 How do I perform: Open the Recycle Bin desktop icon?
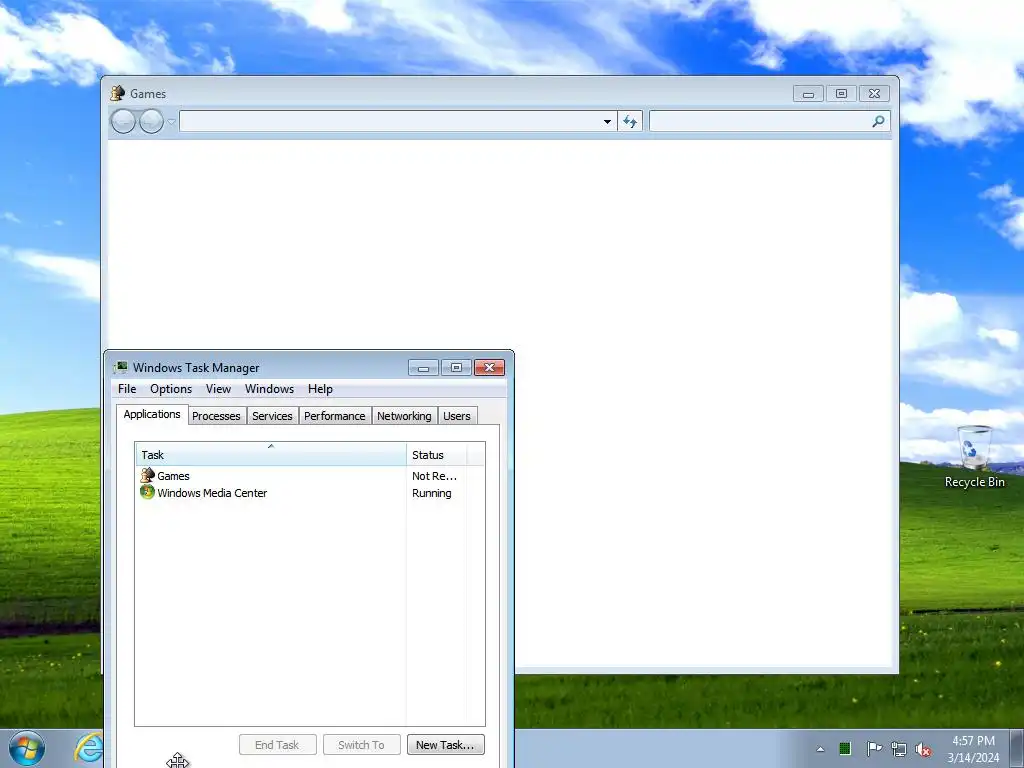tap(974, 457)
